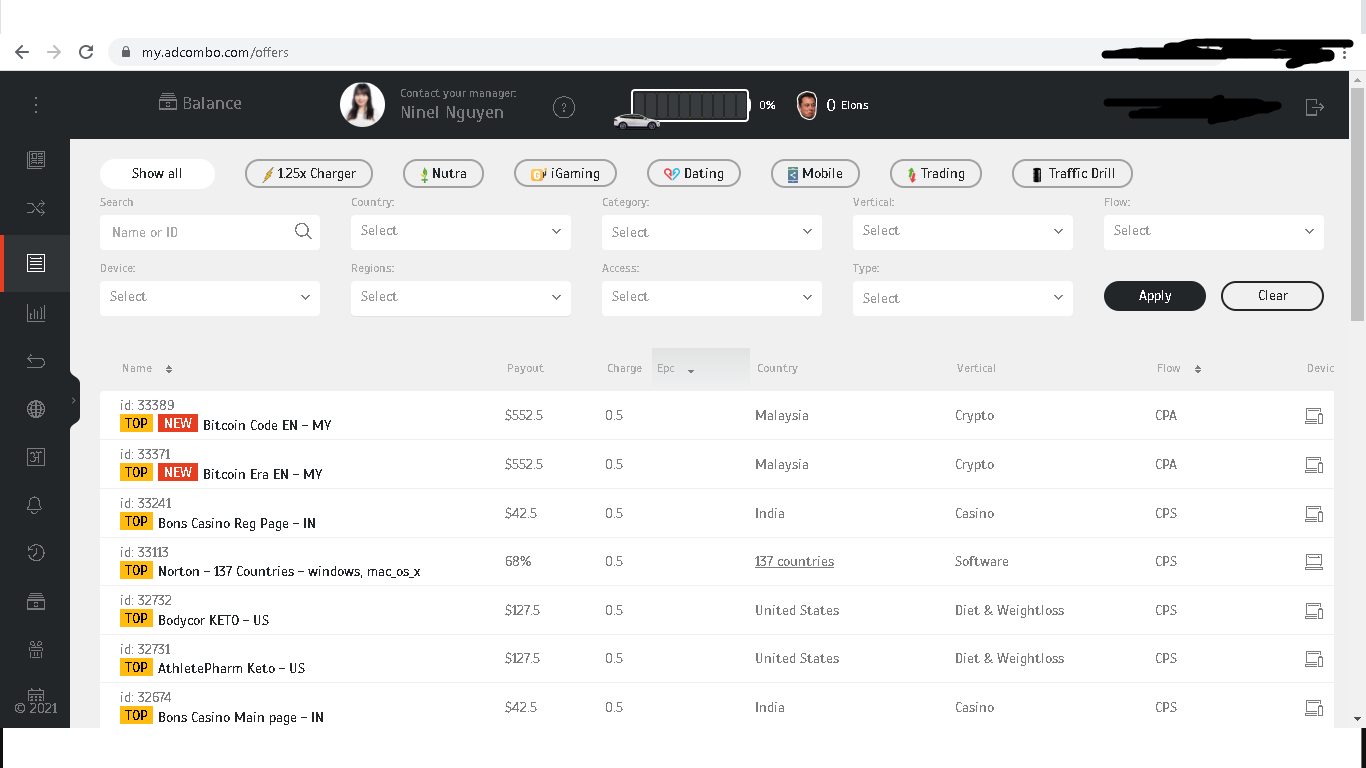Click the battery progress bar showing 0%

tap(690, 105)
